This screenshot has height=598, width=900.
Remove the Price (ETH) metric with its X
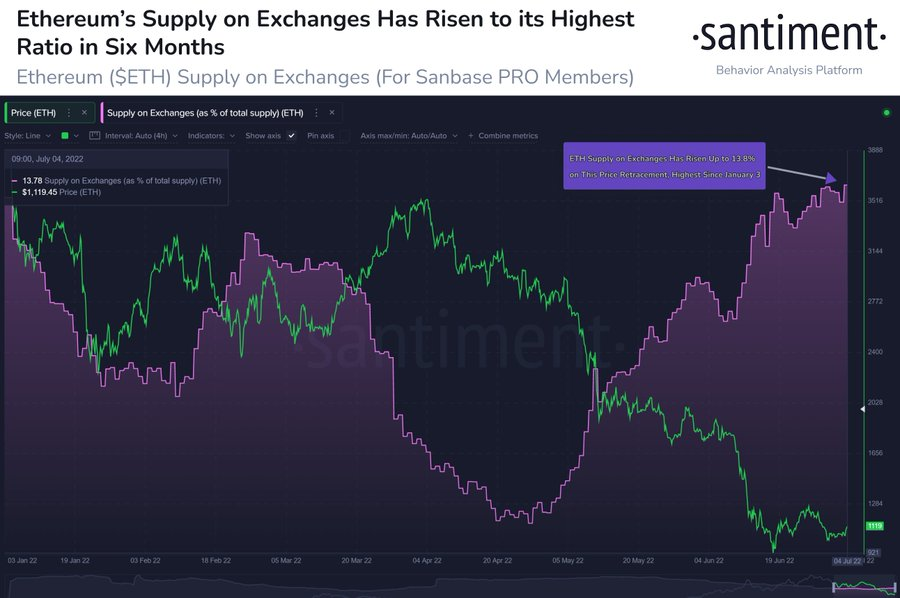click(84, 112)
